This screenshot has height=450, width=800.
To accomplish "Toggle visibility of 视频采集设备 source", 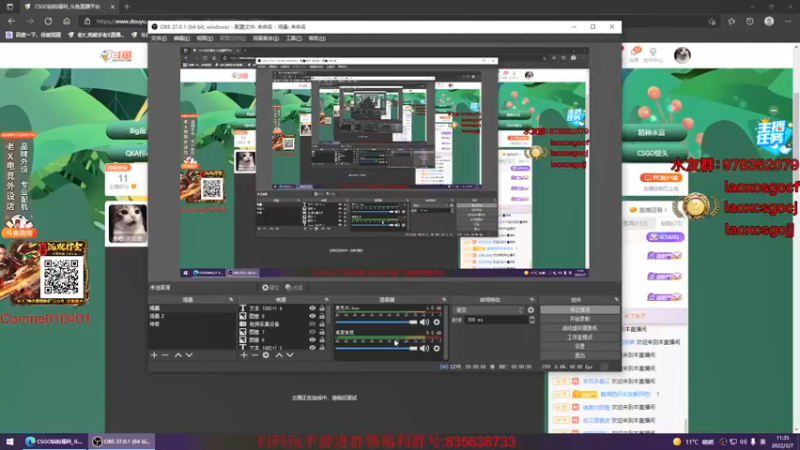I will [312, 324].
